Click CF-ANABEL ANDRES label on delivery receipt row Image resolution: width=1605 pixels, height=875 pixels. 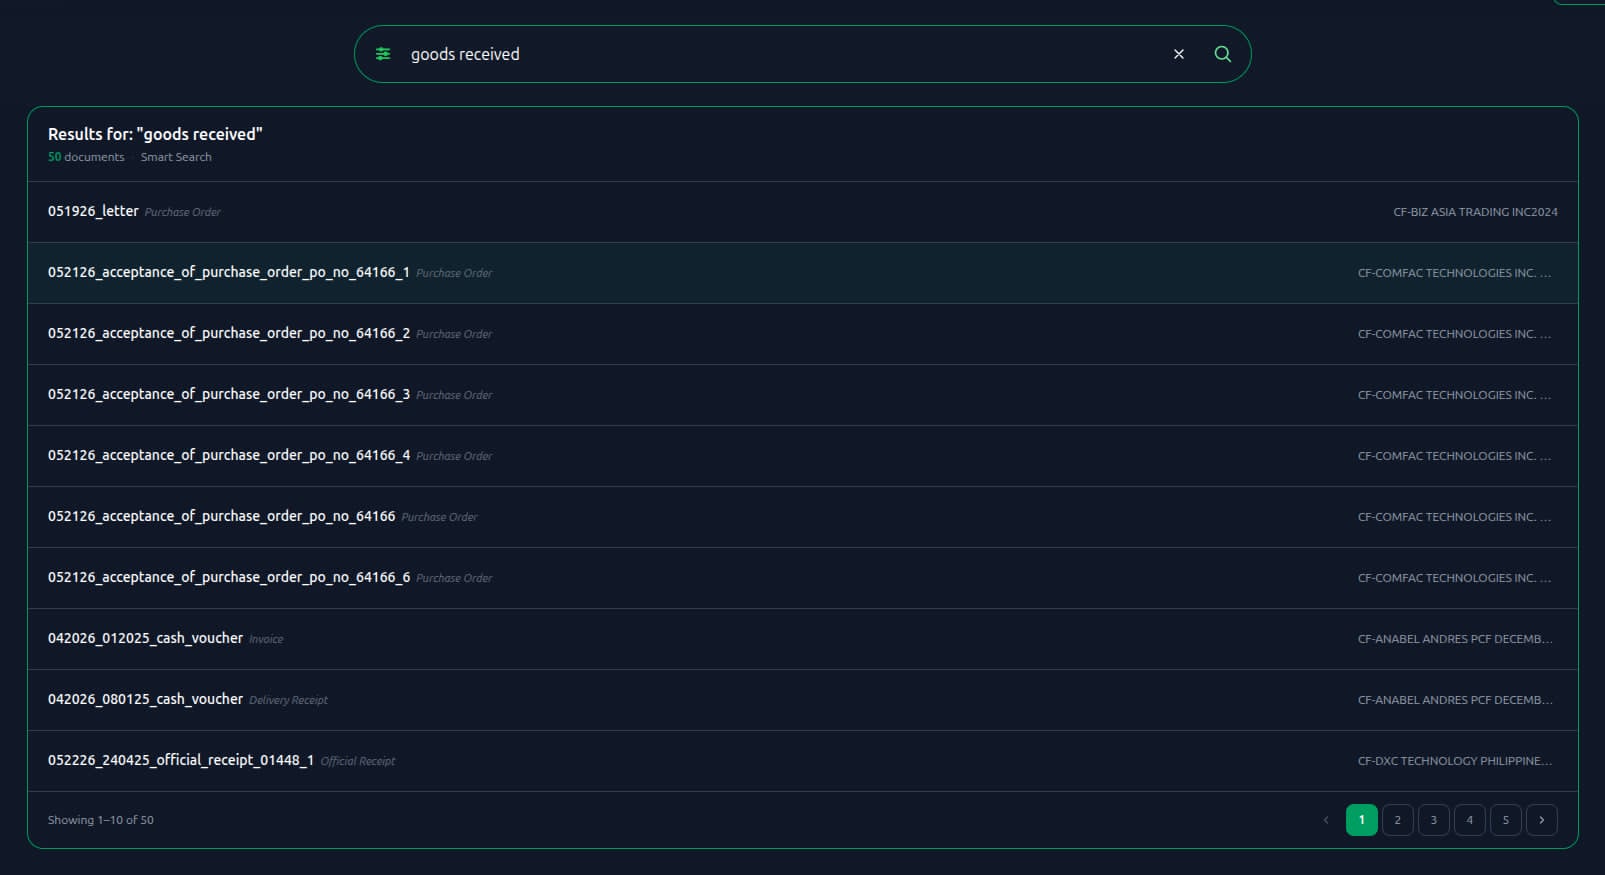click(1455, 700)
